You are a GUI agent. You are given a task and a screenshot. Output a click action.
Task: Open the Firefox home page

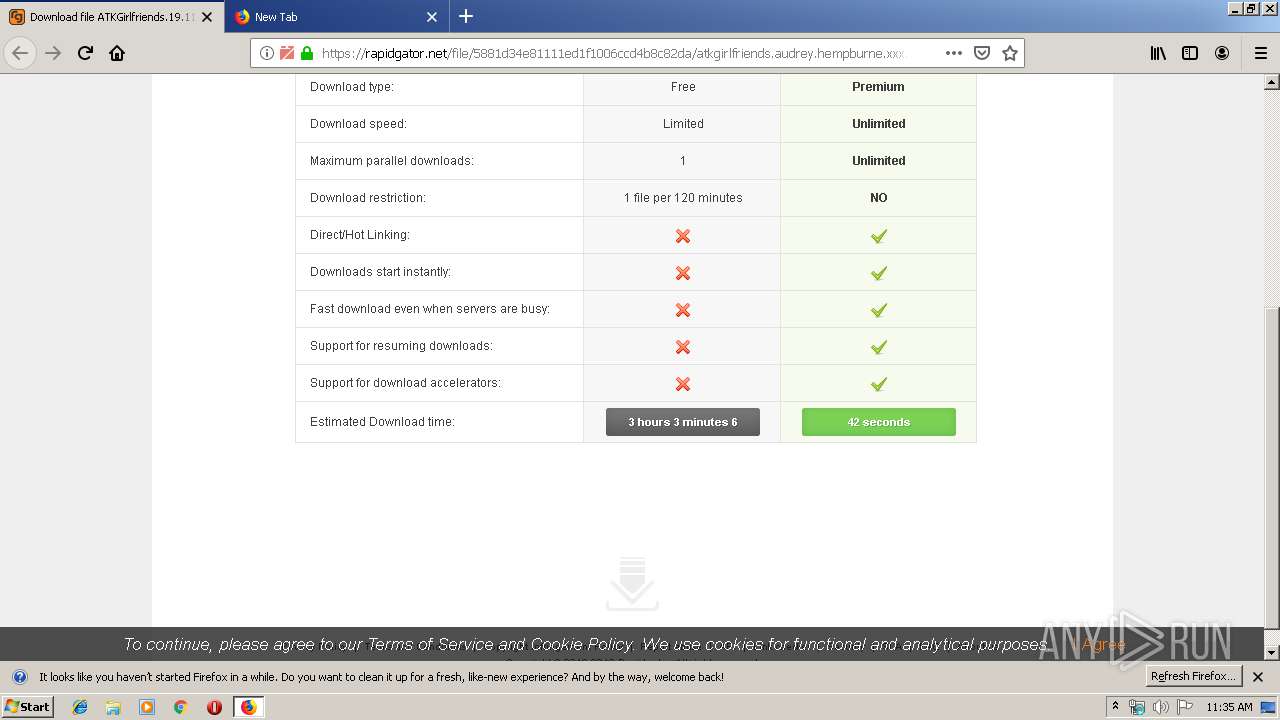117,53
